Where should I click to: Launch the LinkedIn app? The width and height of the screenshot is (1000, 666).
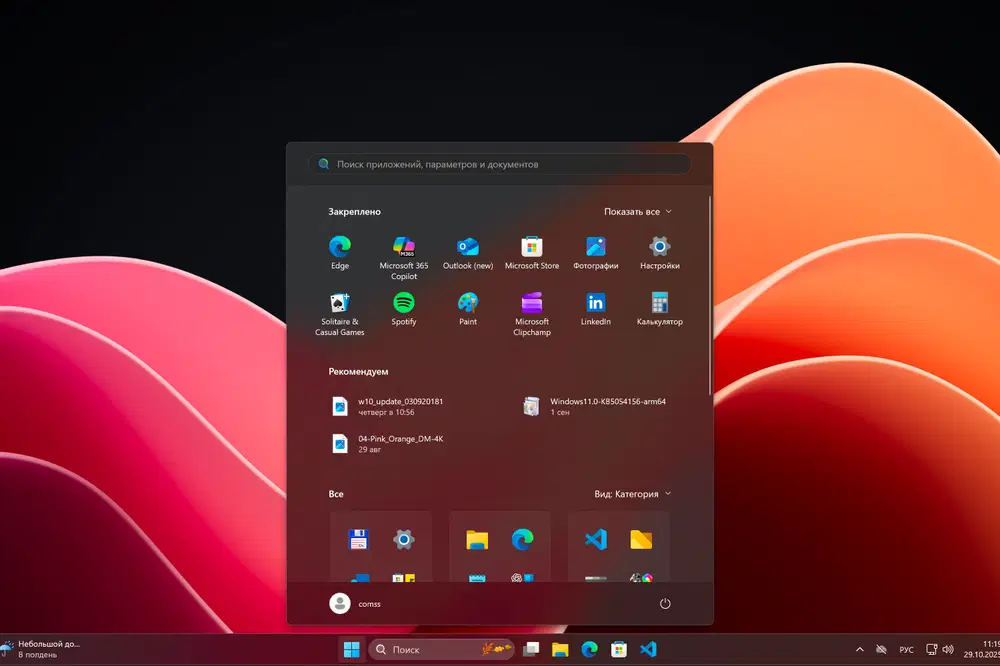click(x=596, y=309)
